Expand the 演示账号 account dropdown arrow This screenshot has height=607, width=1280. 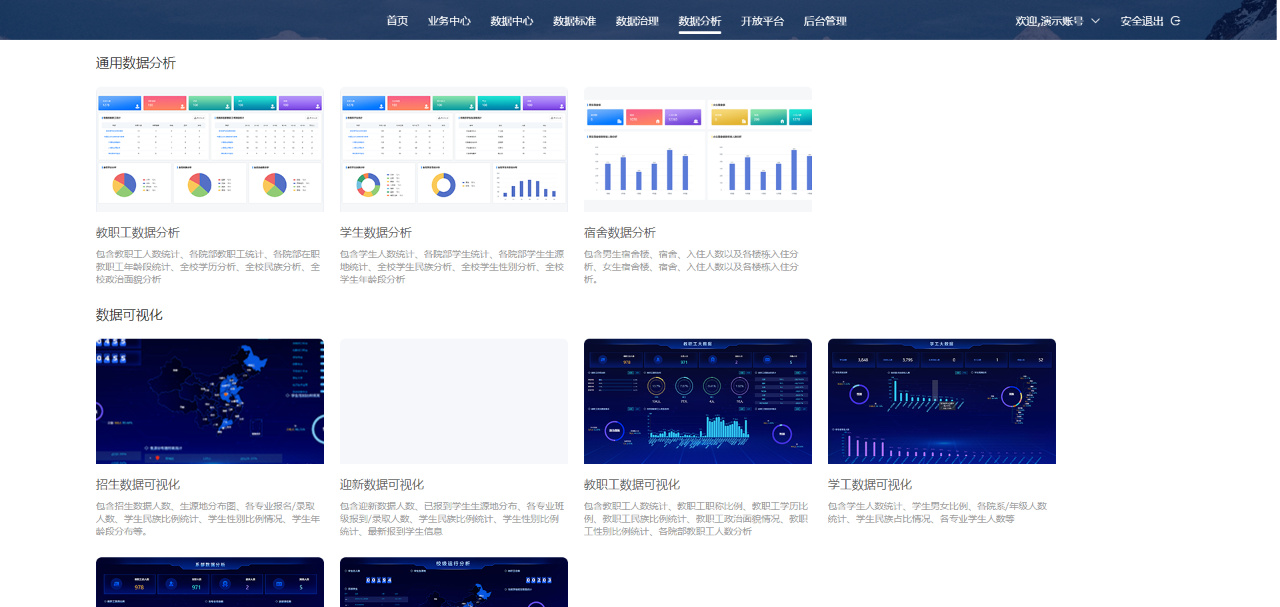[1095, 21]
